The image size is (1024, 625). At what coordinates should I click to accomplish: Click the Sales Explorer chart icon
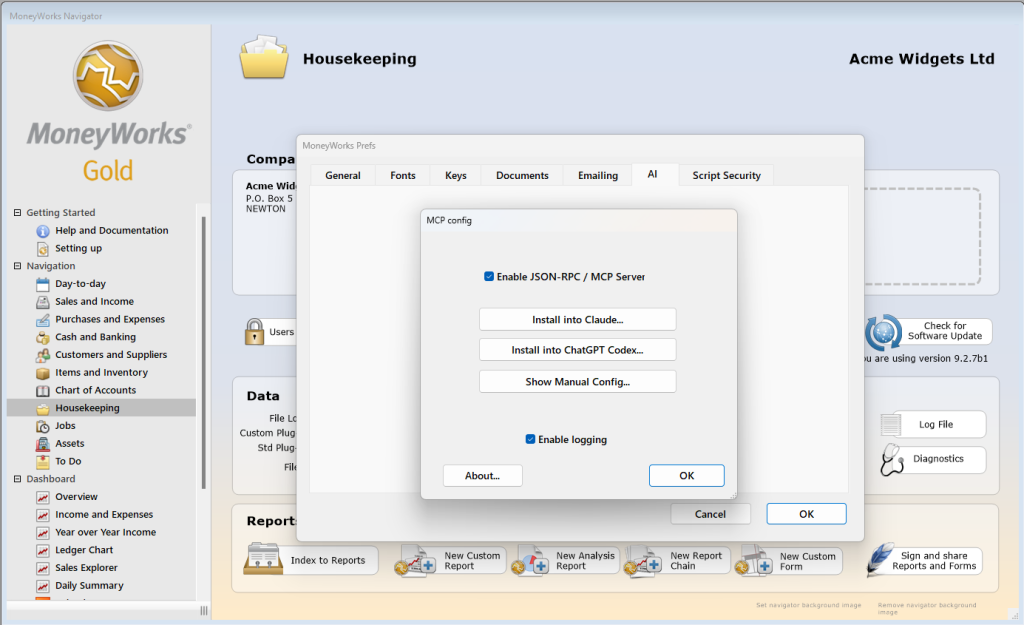coord(42,568)
